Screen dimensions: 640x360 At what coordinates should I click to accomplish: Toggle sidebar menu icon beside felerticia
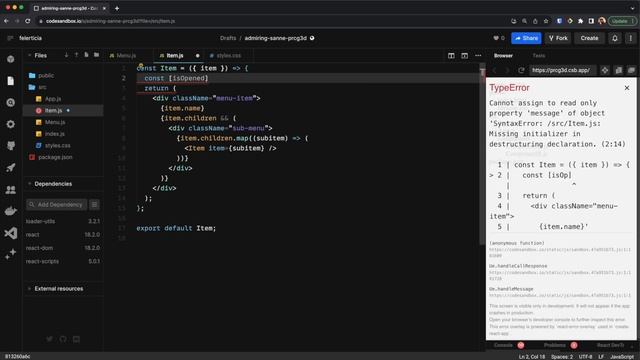(10, 38)
